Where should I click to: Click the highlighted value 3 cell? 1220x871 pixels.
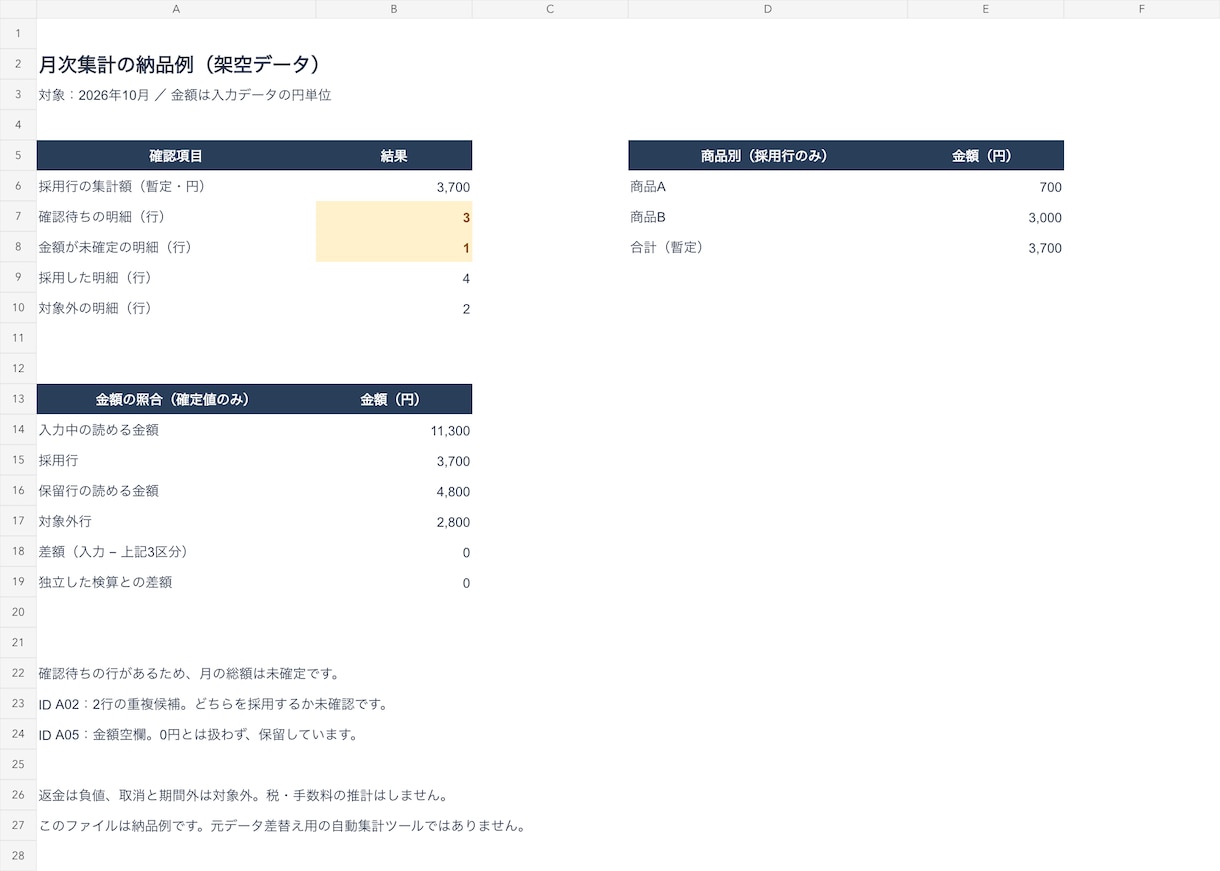pyautogui.click(x=394, y=216)
